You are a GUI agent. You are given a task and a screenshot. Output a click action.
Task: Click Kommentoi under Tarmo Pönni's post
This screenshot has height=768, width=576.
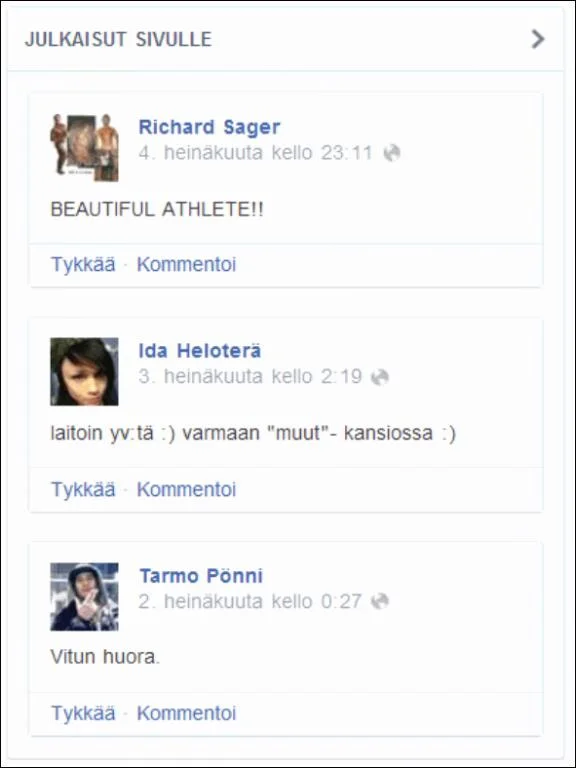186,713
